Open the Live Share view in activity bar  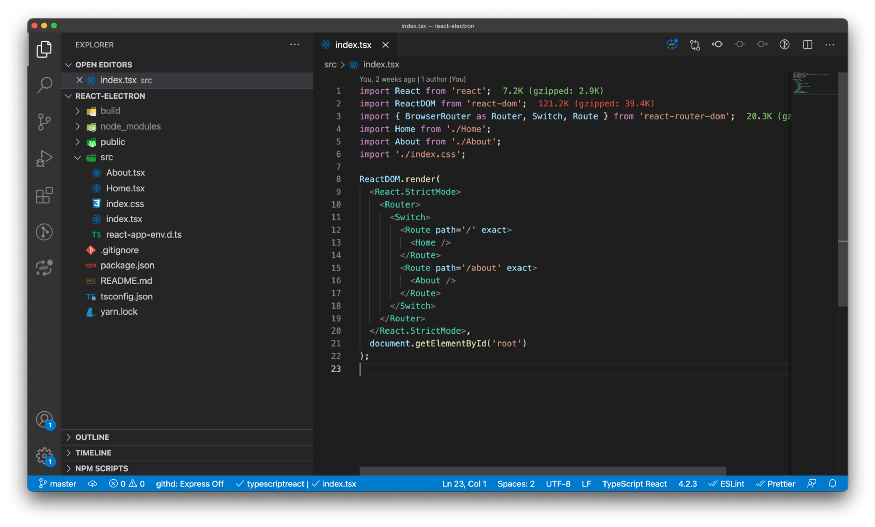point(44,268)
